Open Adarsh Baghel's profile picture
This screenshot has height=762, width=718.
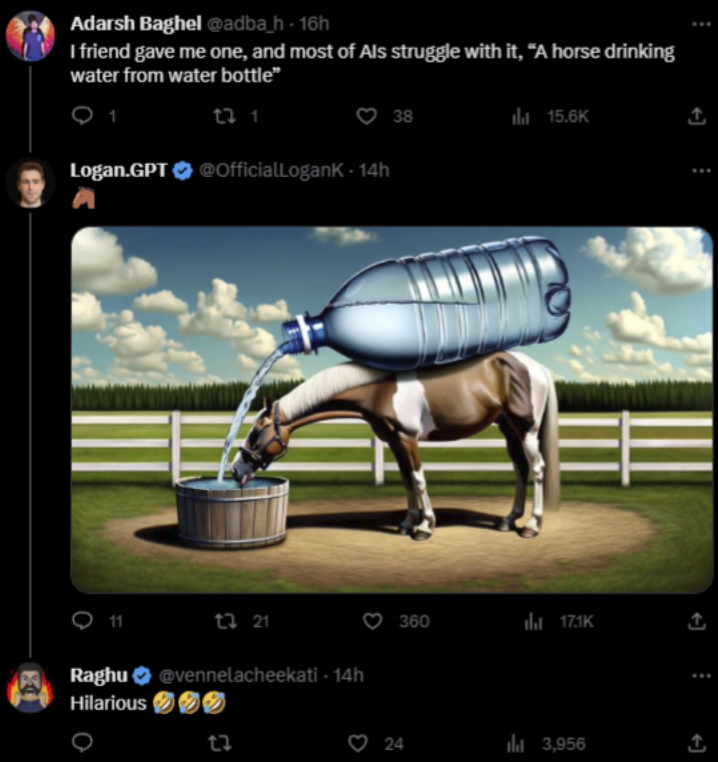[x=30, y=36]
